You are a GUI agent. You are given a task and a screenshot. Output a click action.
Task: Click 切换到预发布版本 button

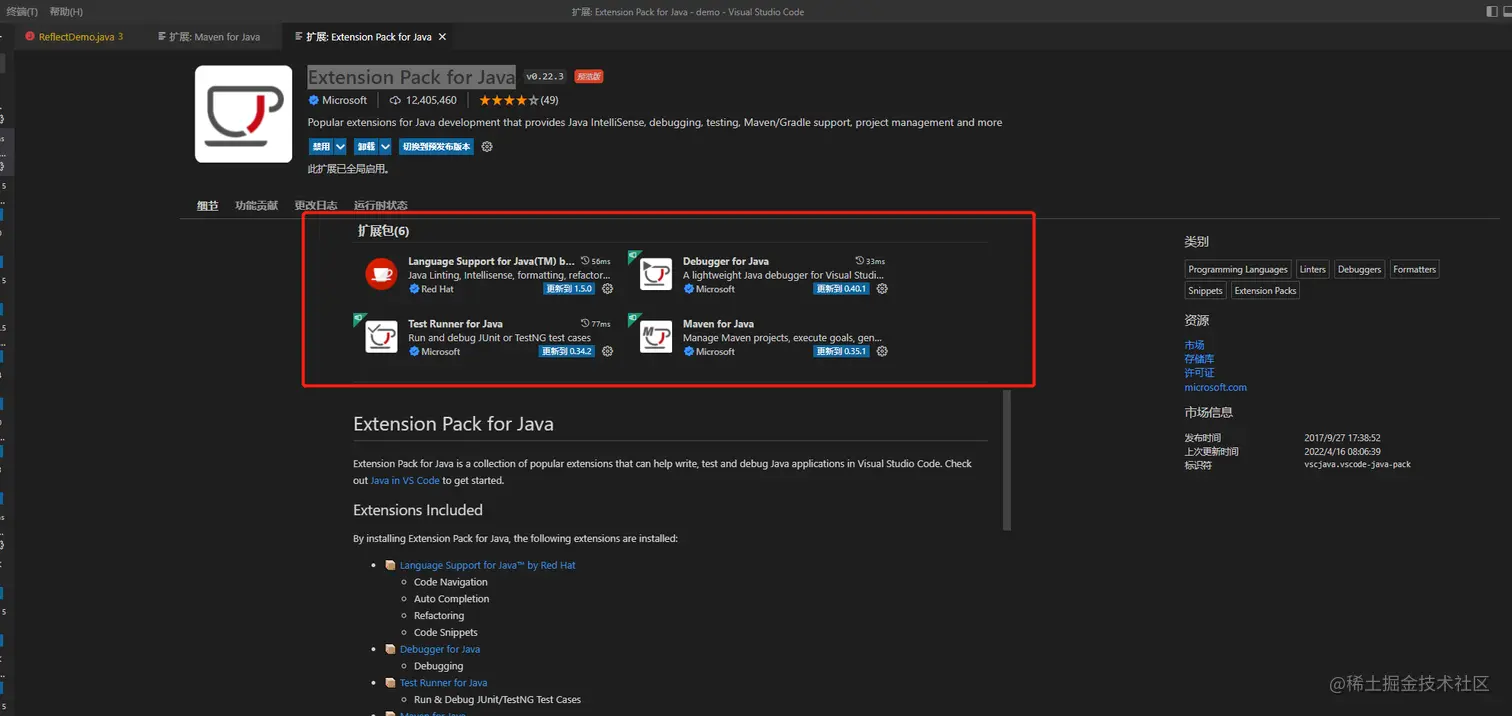pyautogui.click(x=436, y=147)
